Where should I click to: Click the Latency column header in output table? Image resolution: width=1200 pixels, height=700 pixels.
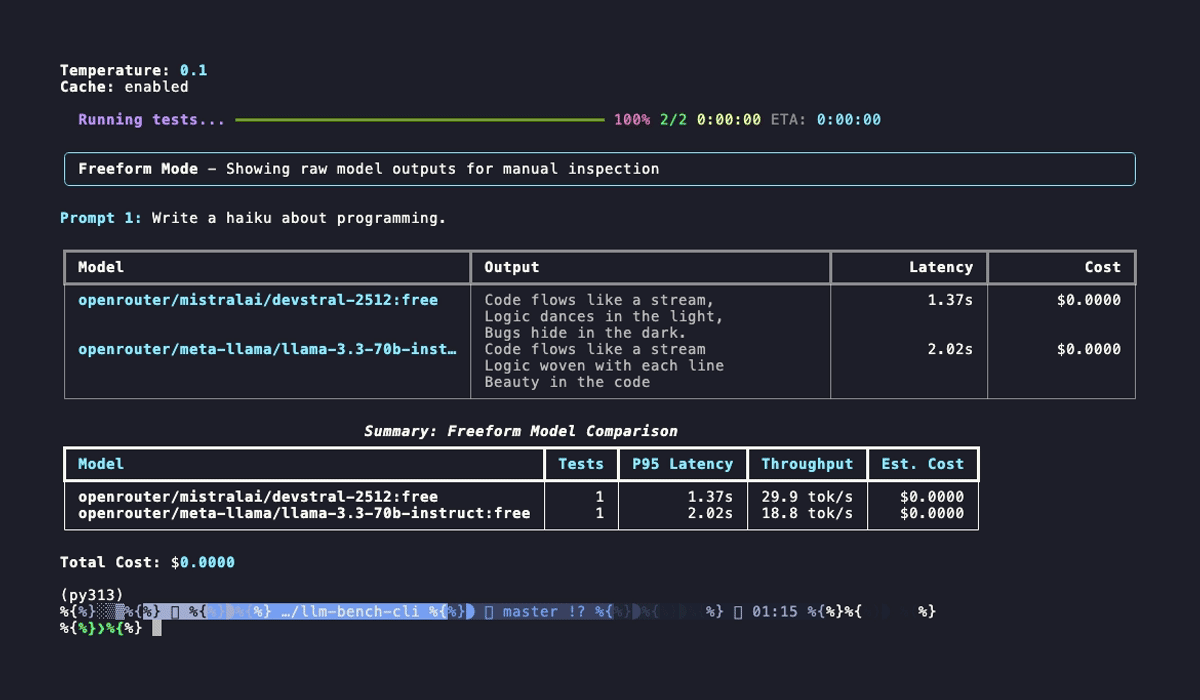pos(941,267)
